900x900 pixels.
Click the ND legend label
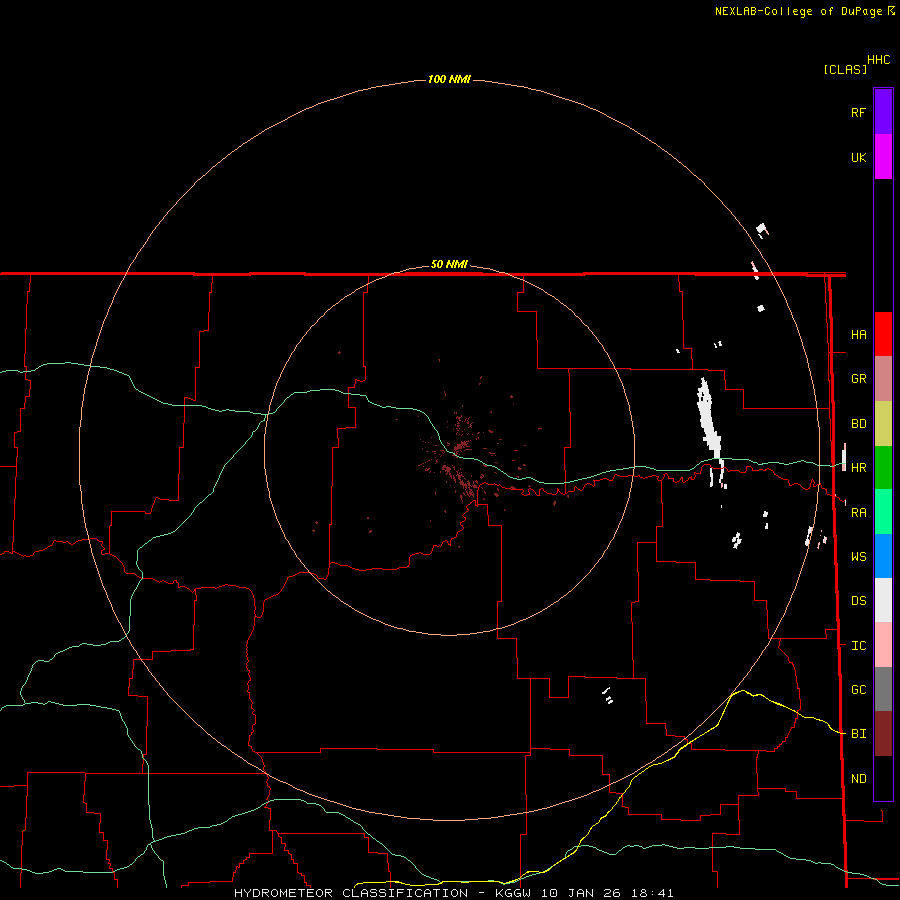(858, 778)
